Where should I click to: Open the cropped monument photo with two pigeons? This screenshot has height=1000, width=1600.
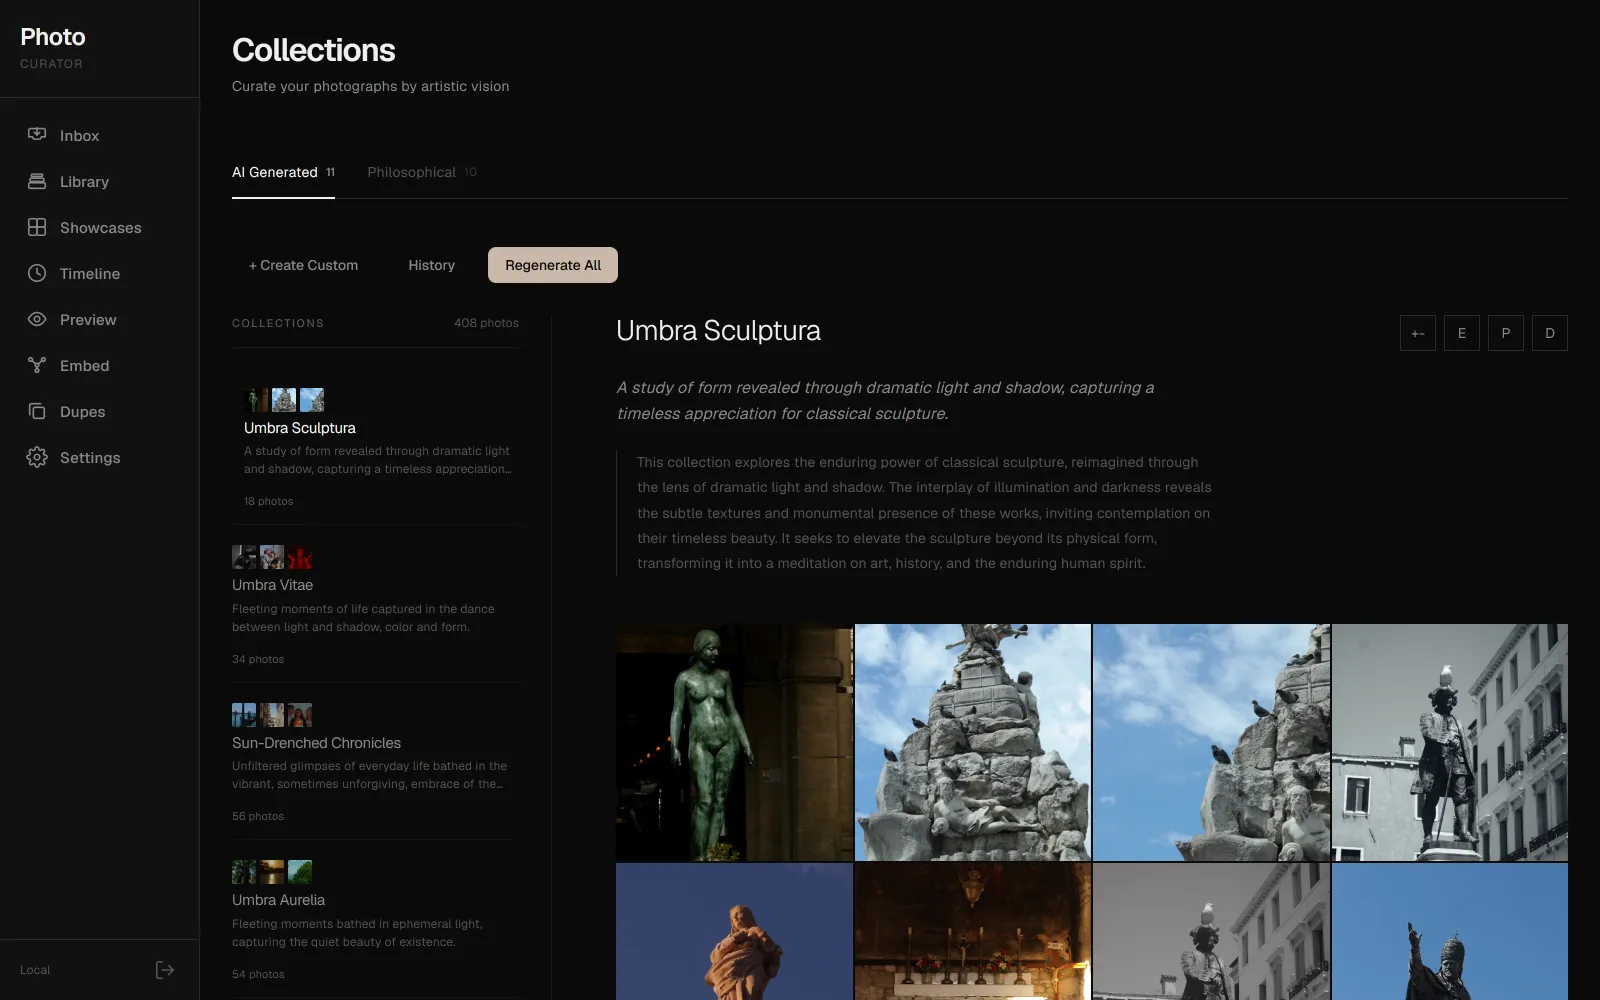pos(1211,742)
